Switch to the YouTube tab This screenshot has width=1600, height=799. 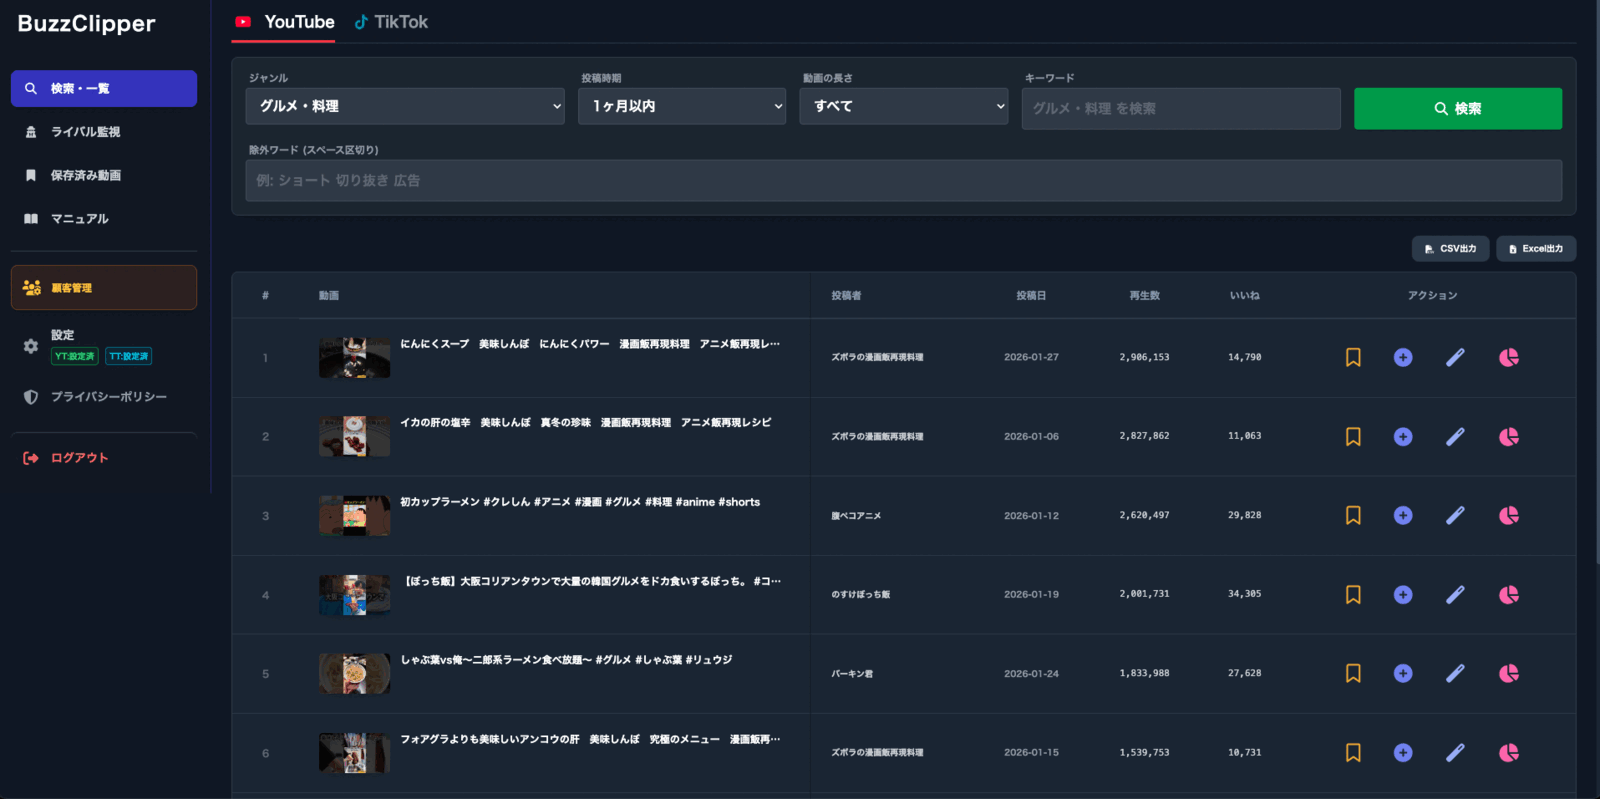pos(285,22)
